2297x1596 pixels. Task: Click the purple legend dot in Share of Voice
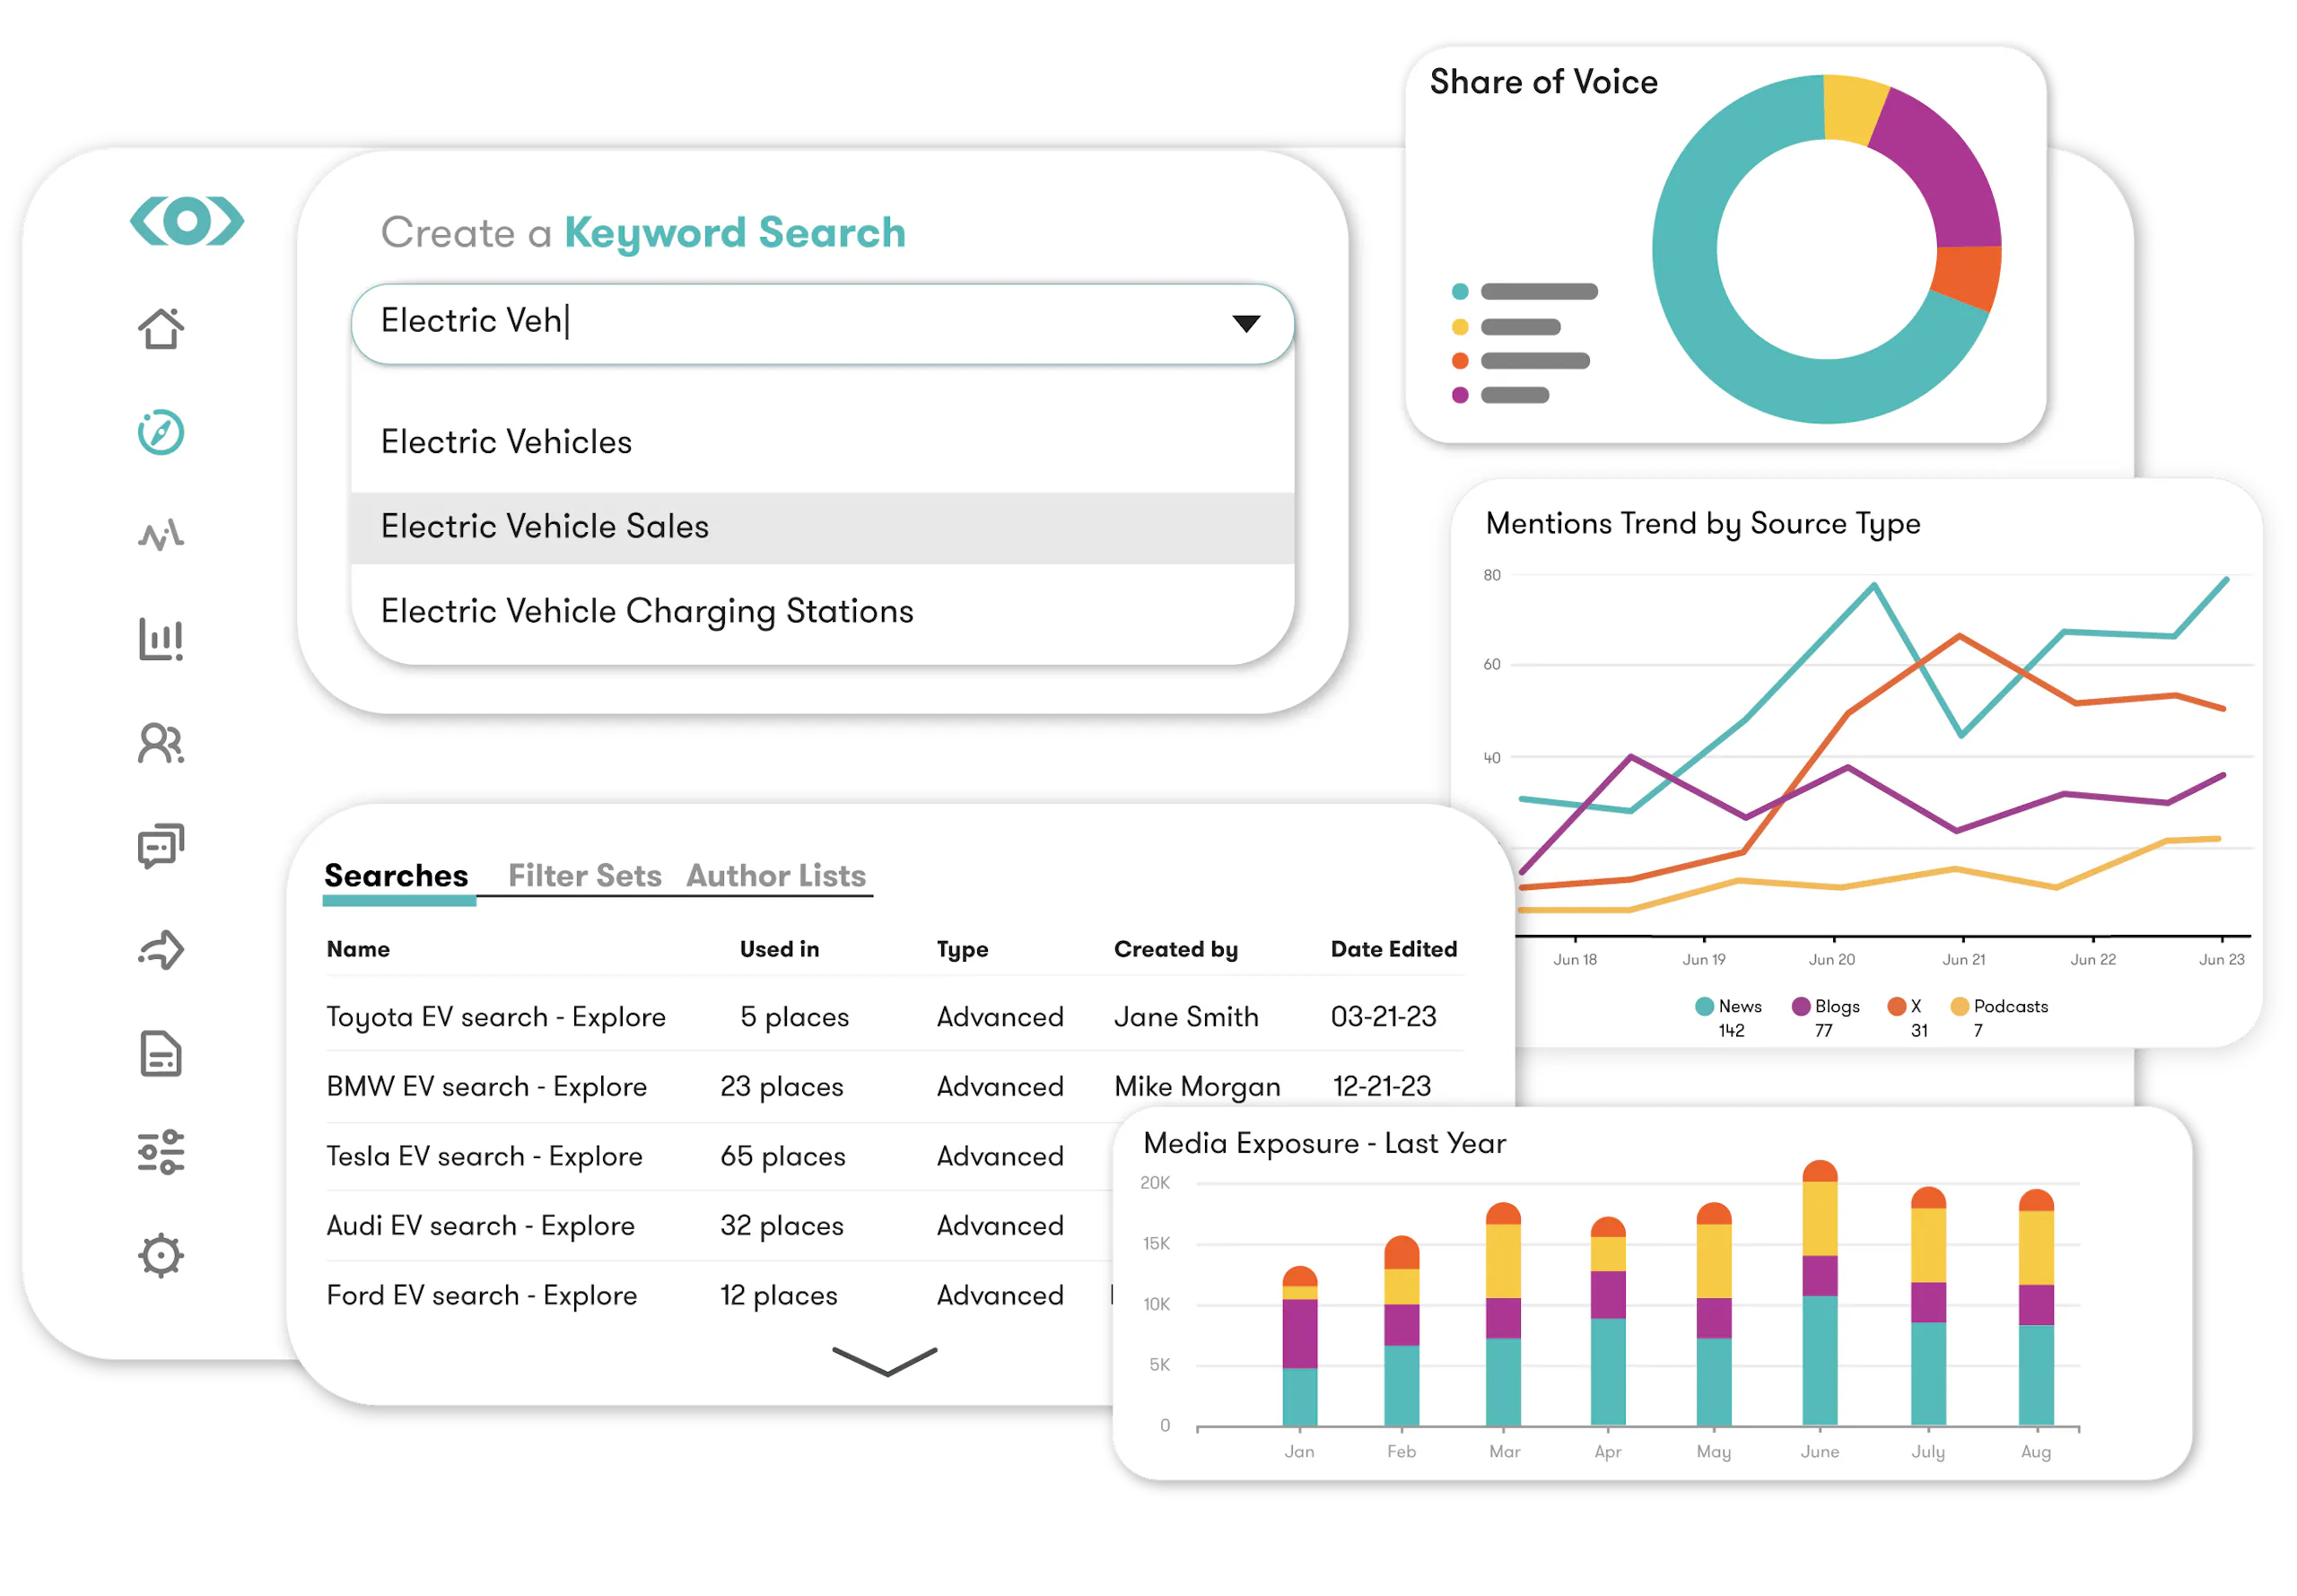[1459, 395]
